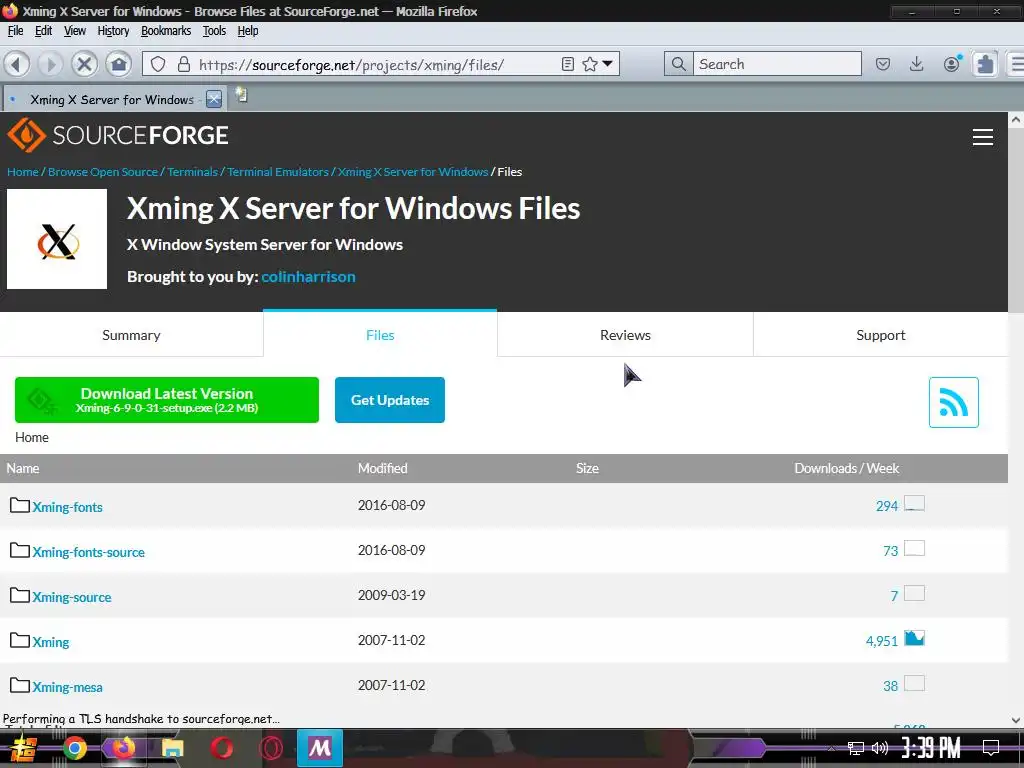The height and width of the screenshot is (768, 1024).
Task: Click the search magnifier icon
Action: pyautogui.click(x=679, y=64)
